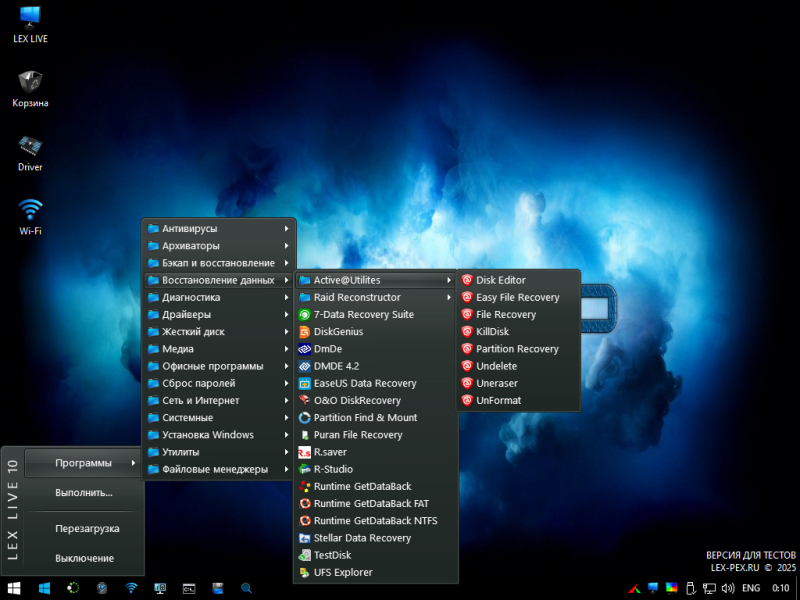
Task: Click the Windows Start button on taskbar
Action: coord(15,588)
